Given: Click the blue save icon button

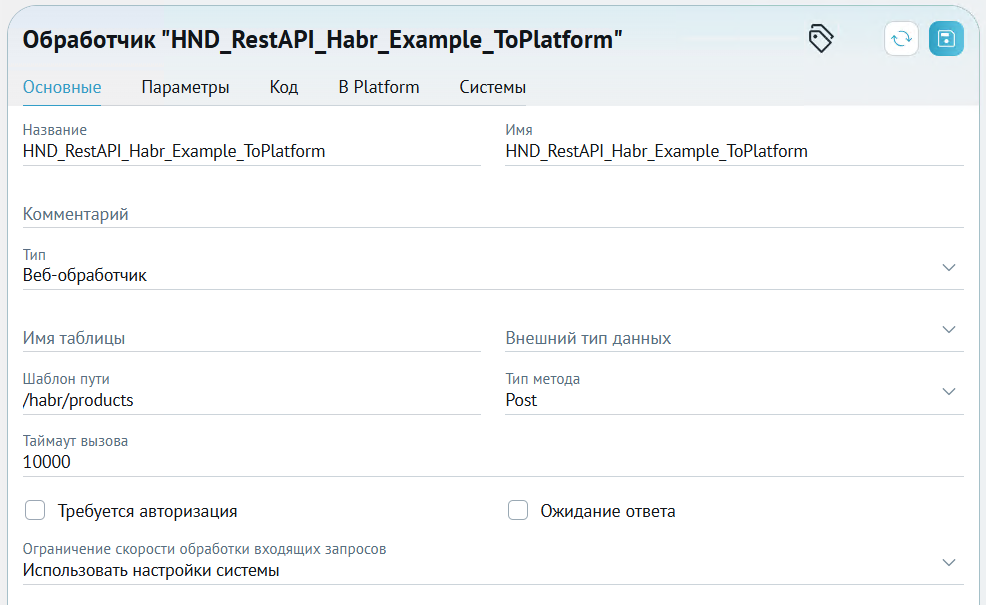Looking at the screenshot, I should coord(946,39).
